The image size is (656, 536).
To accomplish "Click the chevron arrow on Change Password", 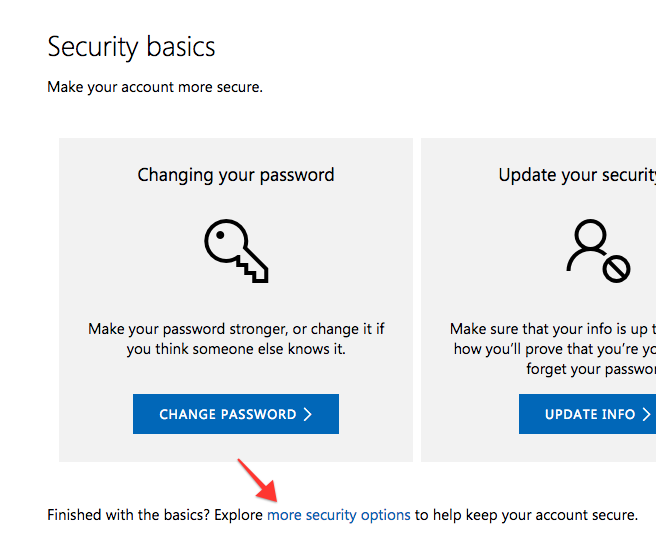I will (308, 414).
